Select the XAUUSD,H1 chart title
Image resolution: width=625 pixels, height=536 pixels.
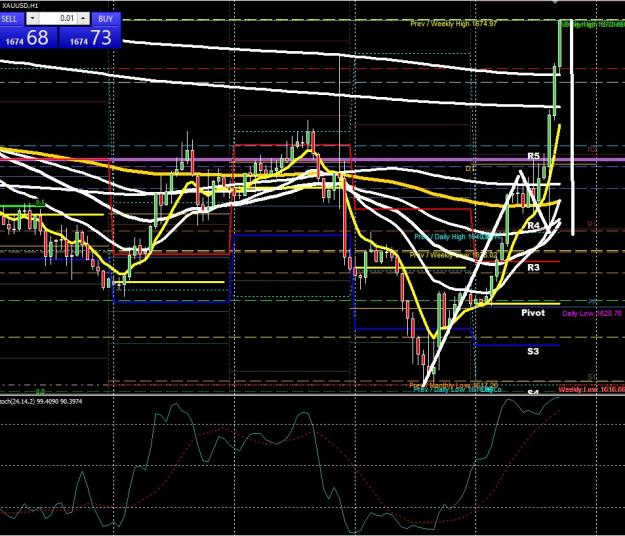20,6
